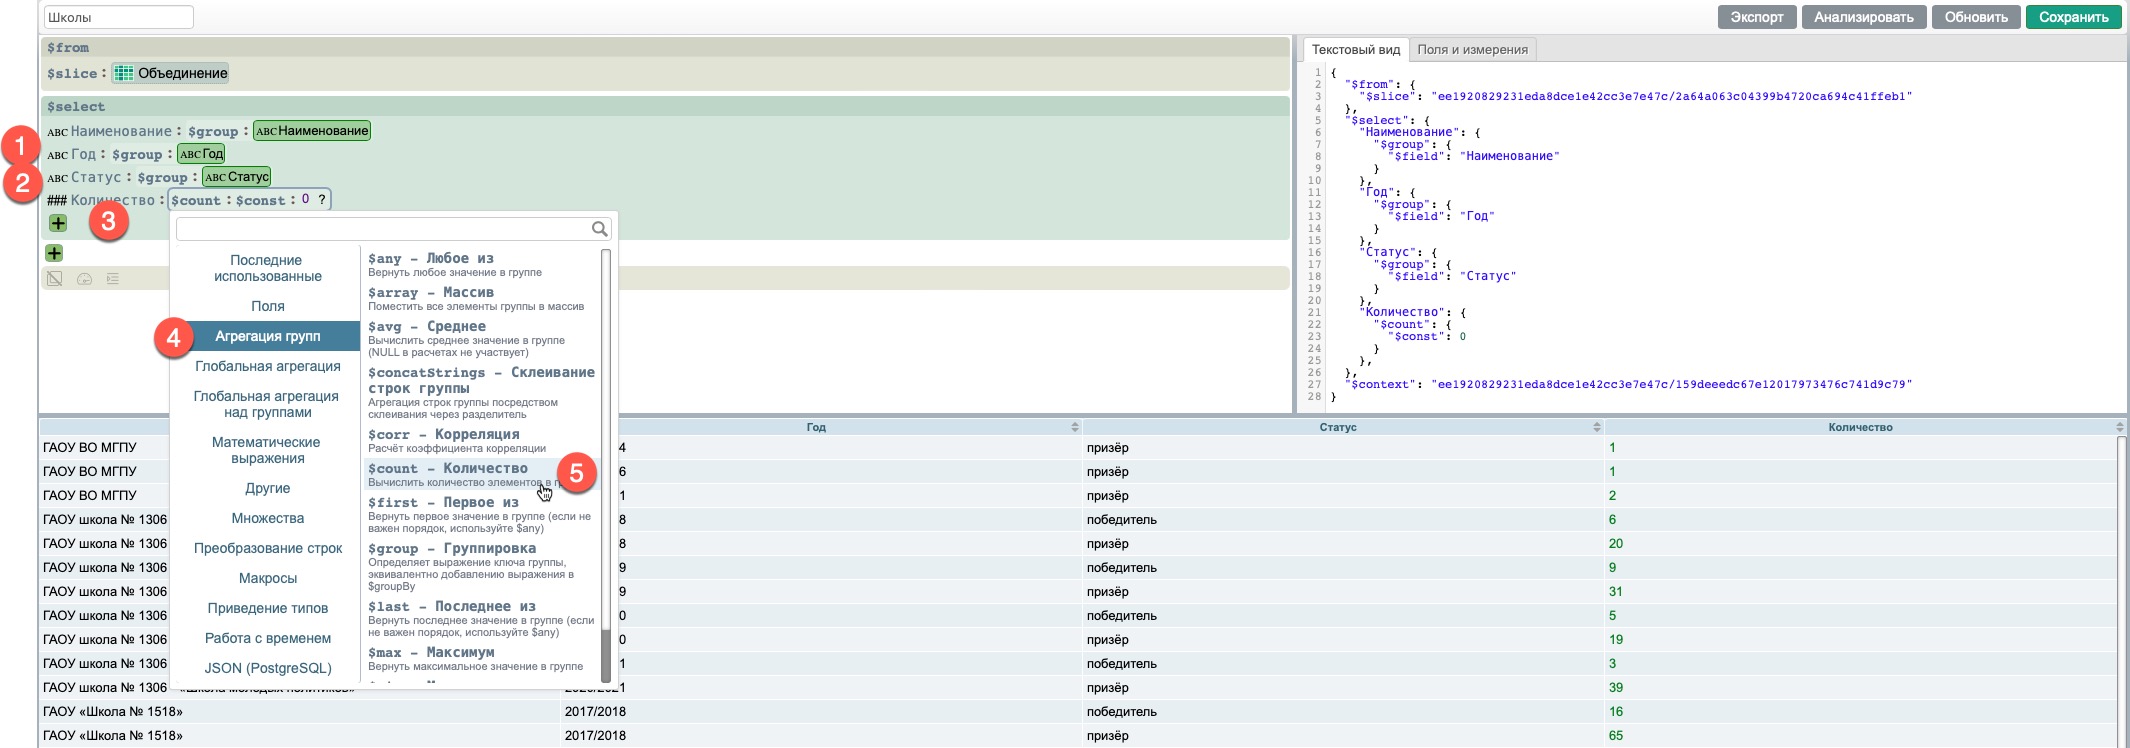Sort by the Статус column arrows
The image size is (2130, 748).
(1597, 427)
